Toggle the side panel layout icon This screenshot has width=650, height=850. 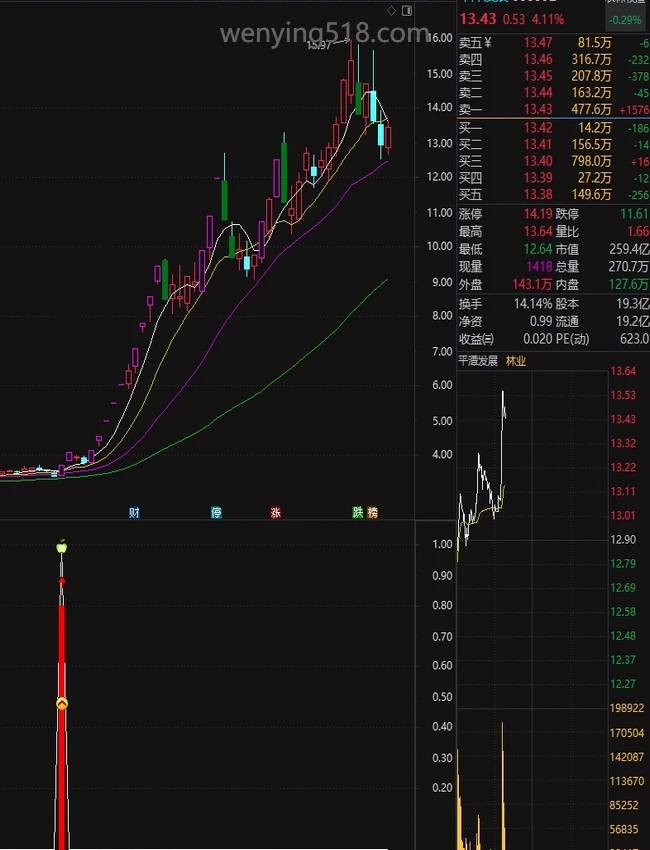406,10
